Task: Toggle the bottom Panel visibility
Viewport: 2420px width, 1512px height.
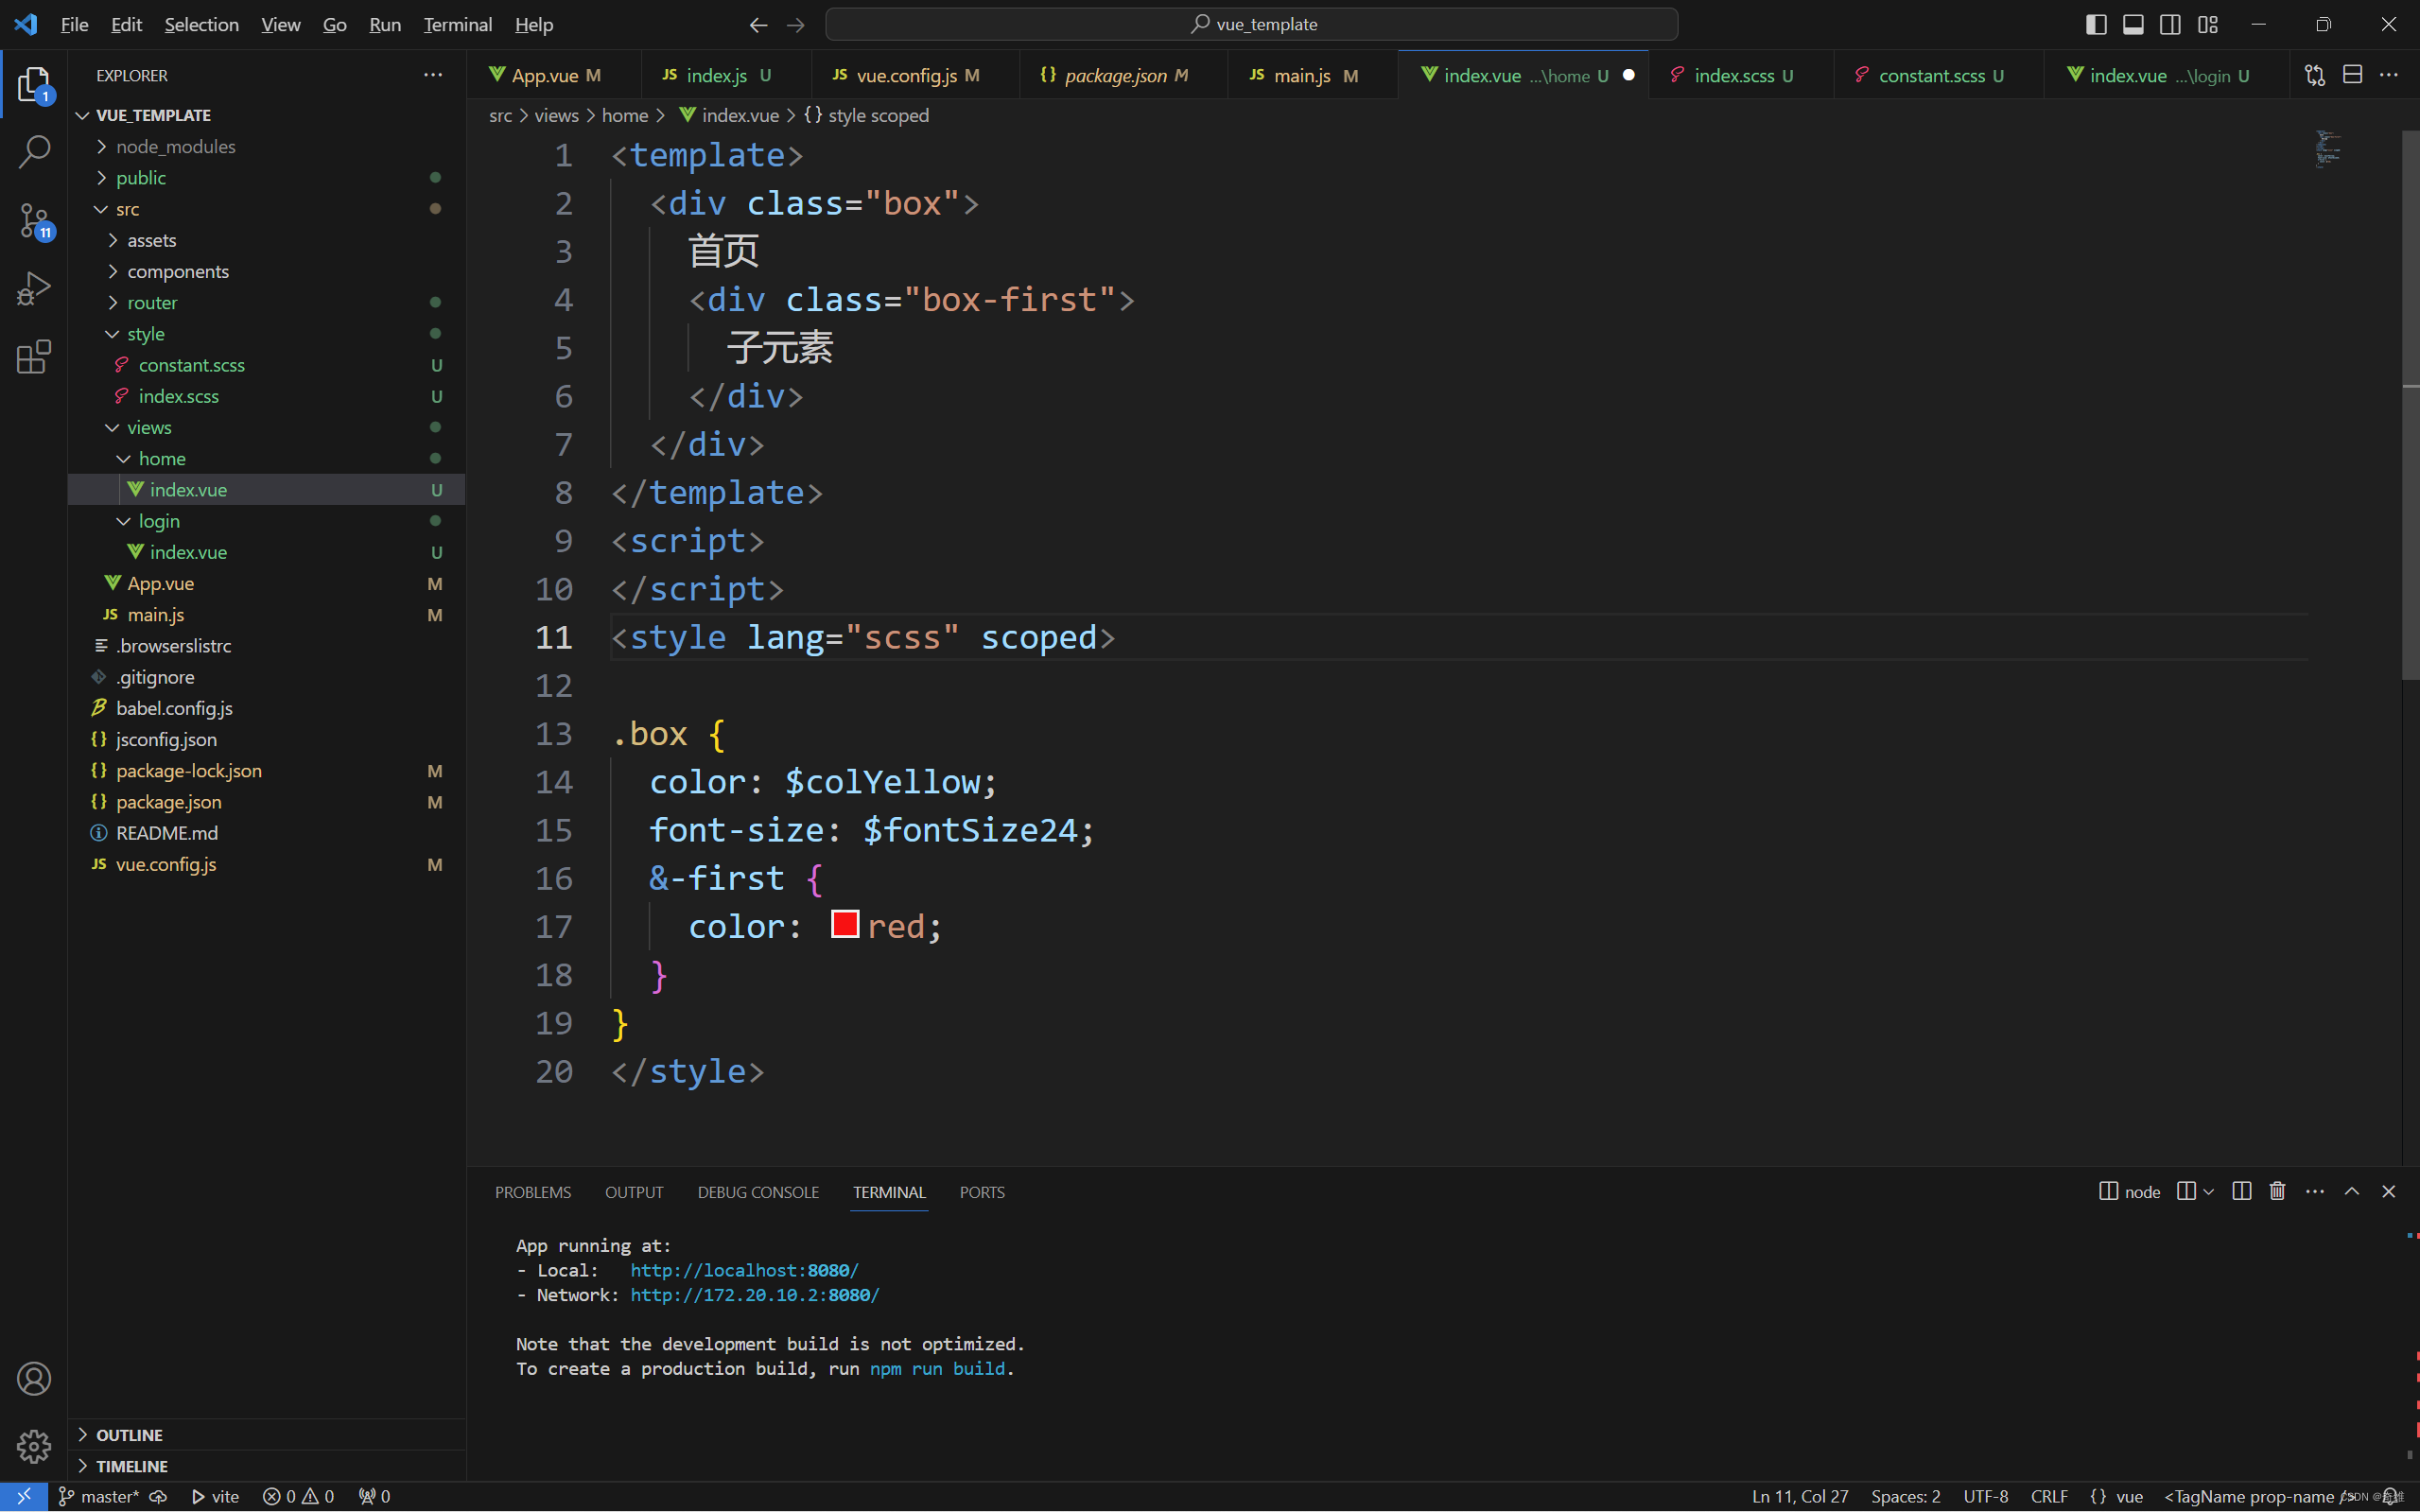Action: [x=2133, y=24]
